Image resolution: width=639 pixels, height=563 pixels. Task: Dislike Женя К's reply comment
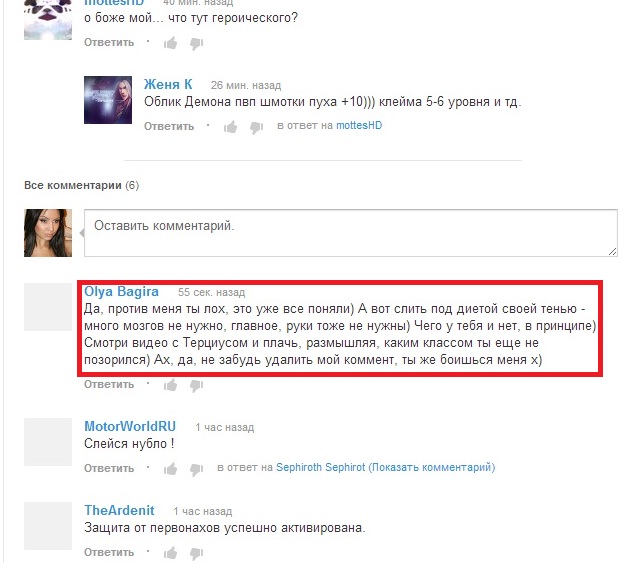(256, 128)
